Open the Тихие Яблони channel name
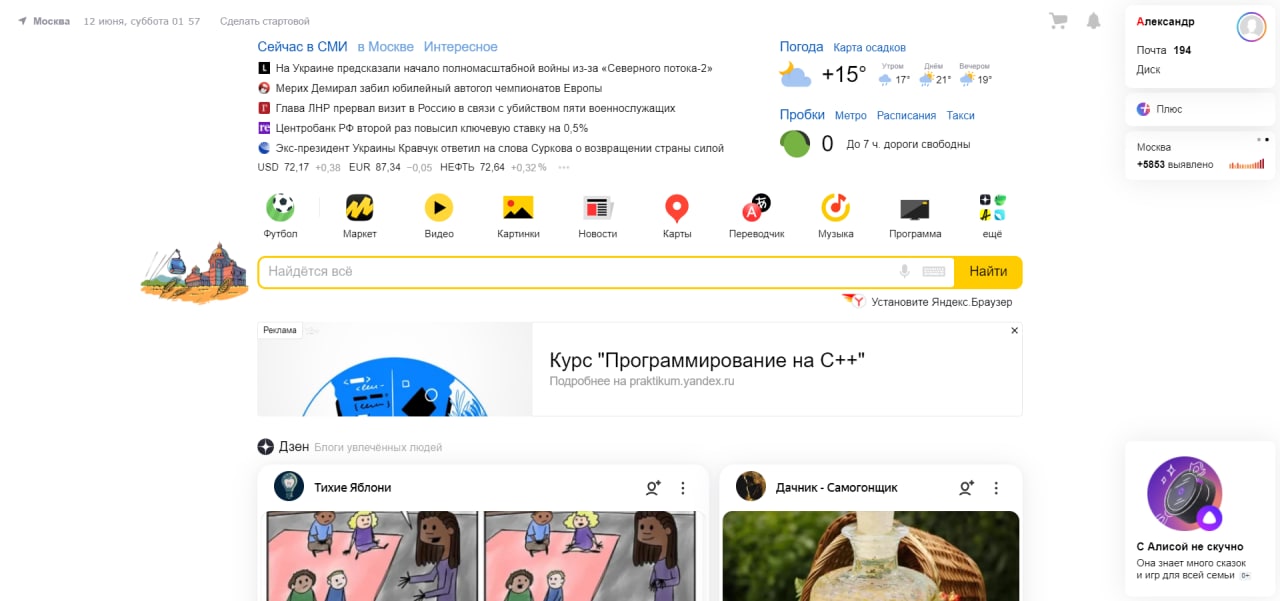1280x601 pixels. pos(353,488)
